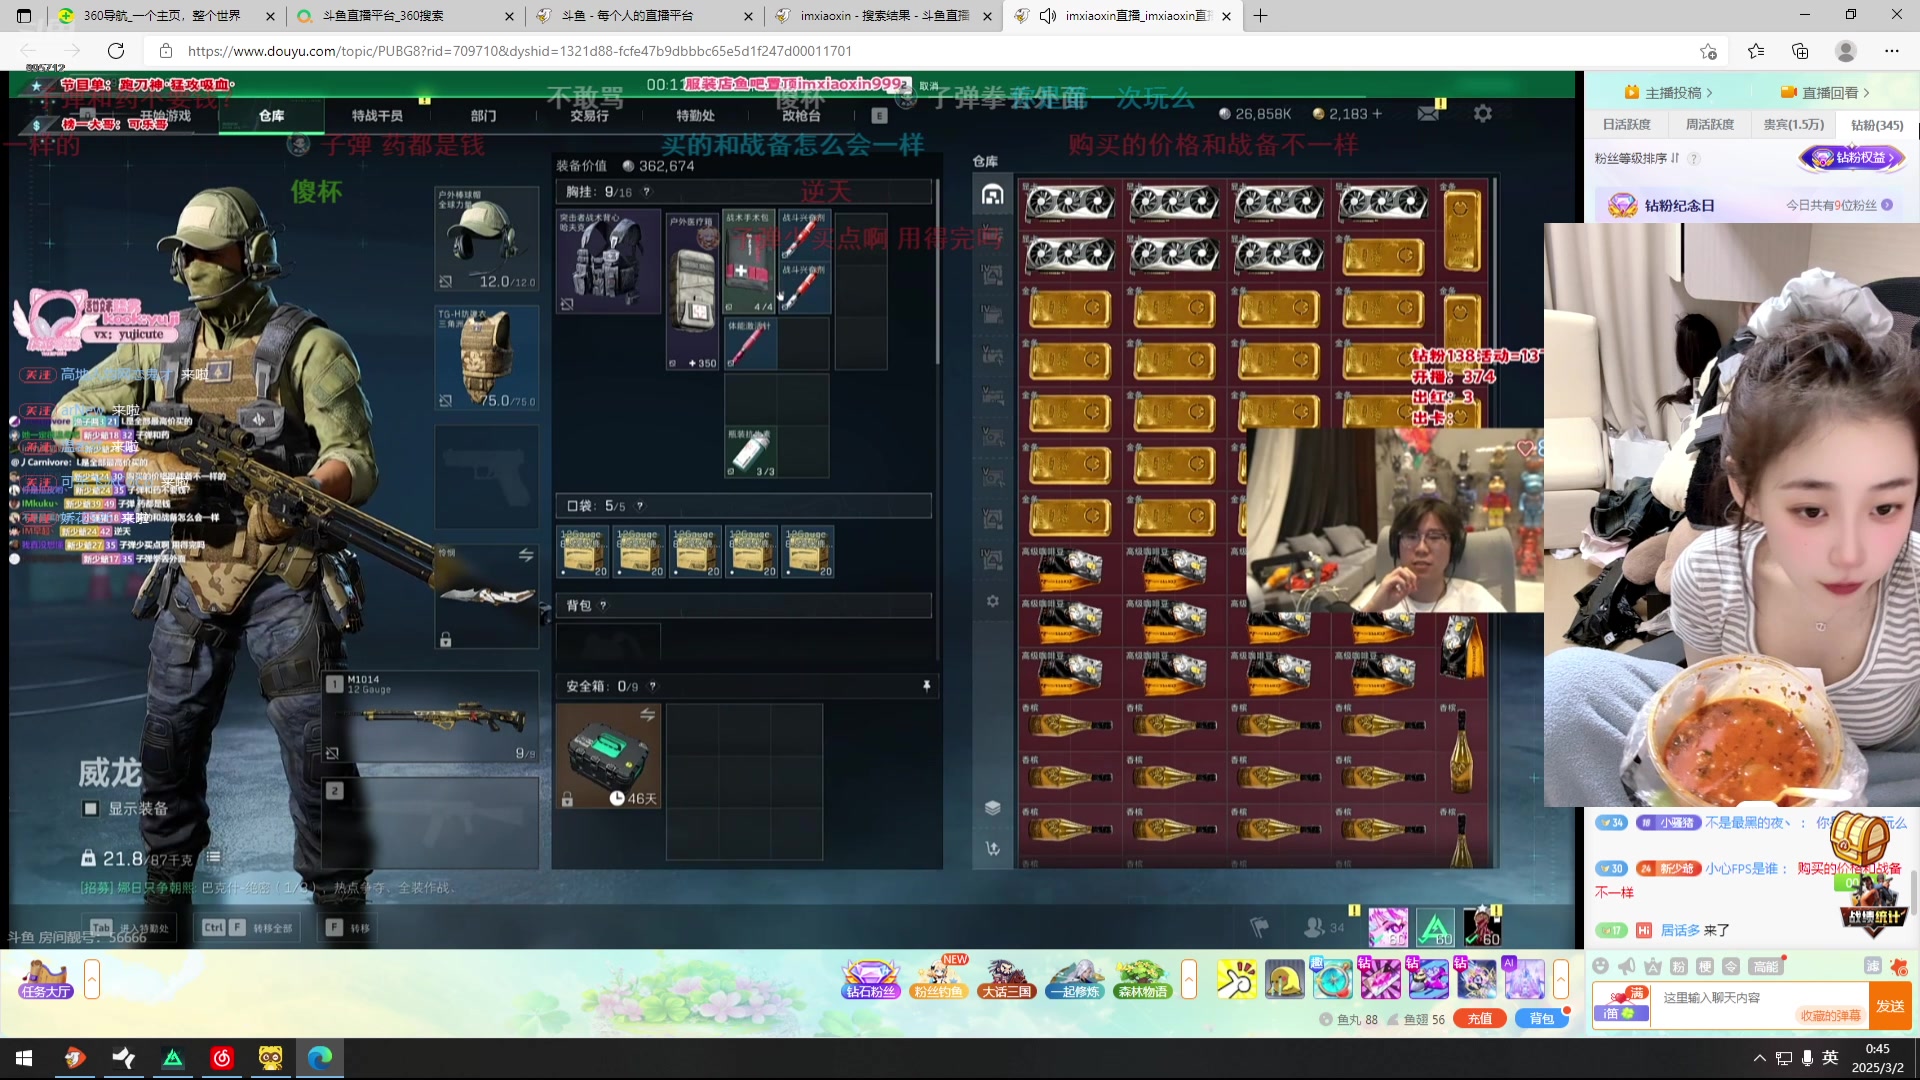Click username 居话多 in chat

[x=1680, y=930]
